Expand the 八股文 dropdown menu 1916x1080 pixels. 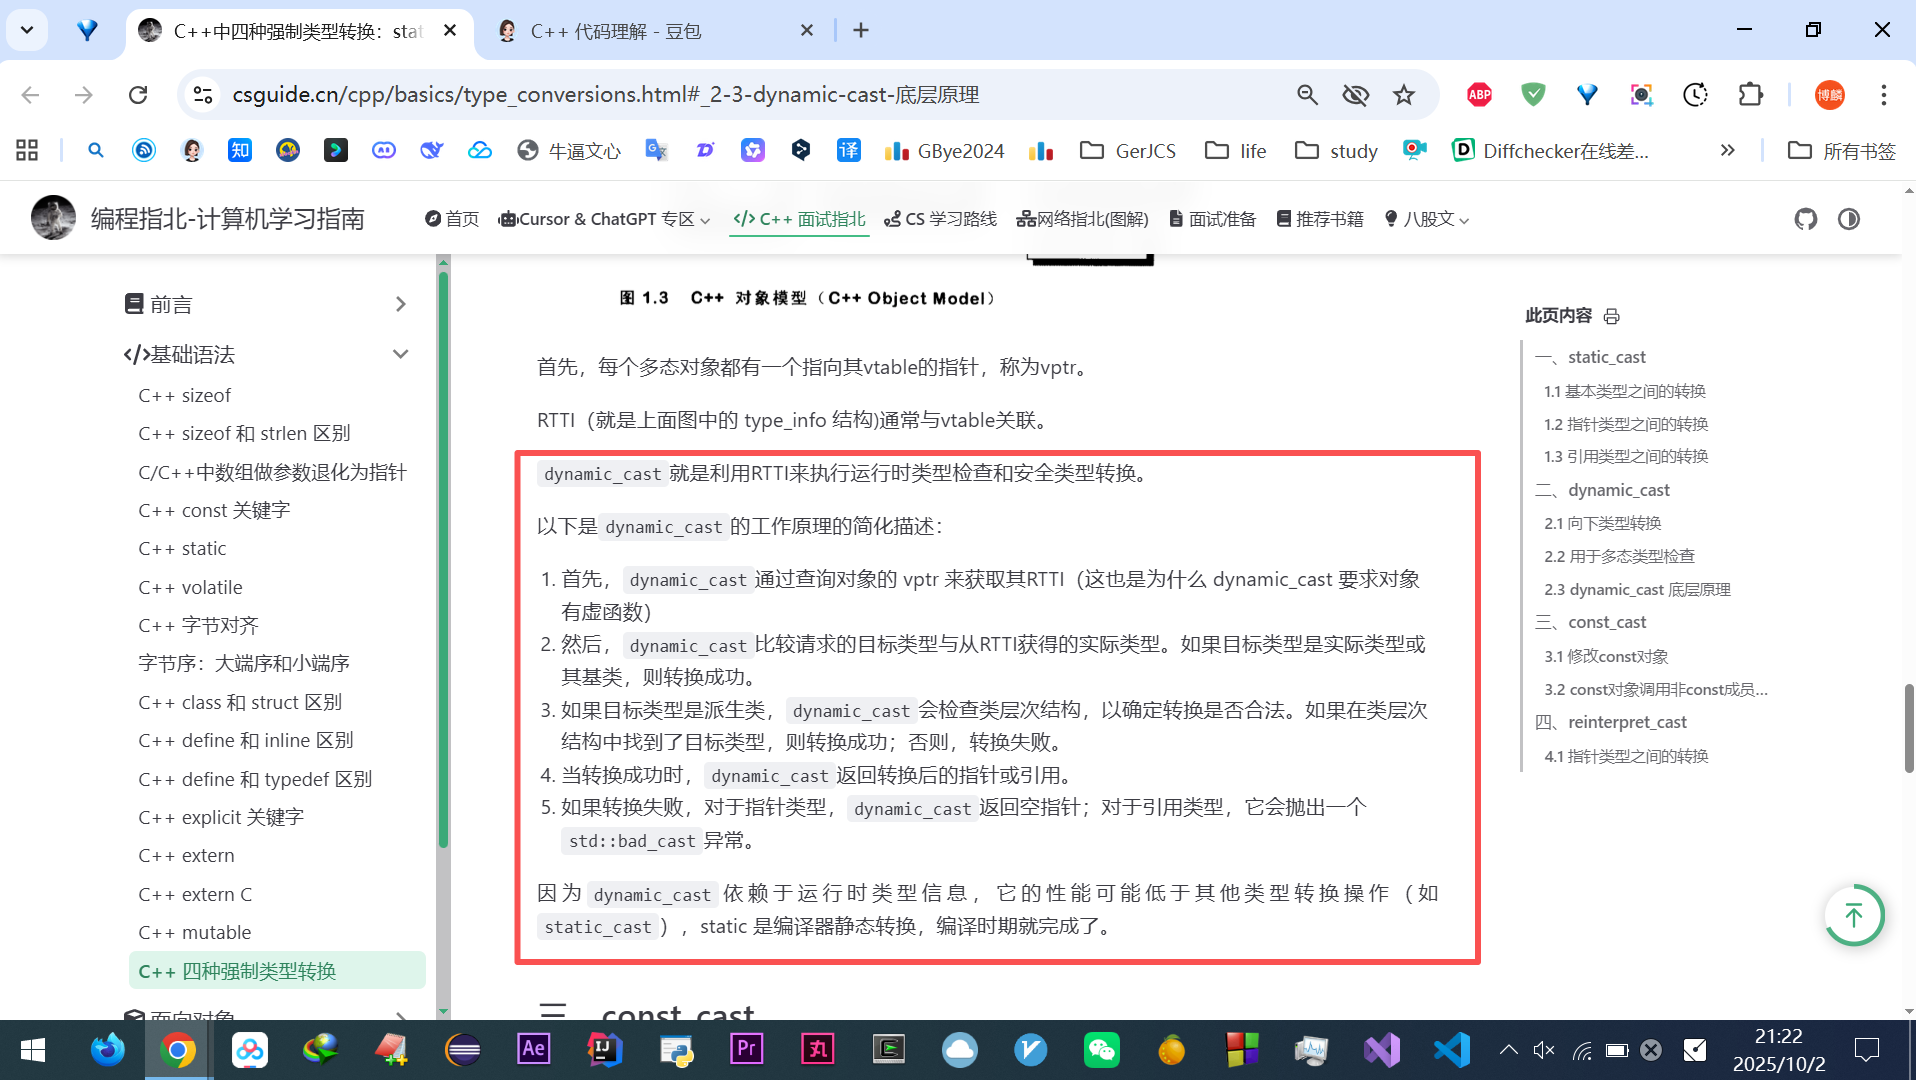[1427, 219]
